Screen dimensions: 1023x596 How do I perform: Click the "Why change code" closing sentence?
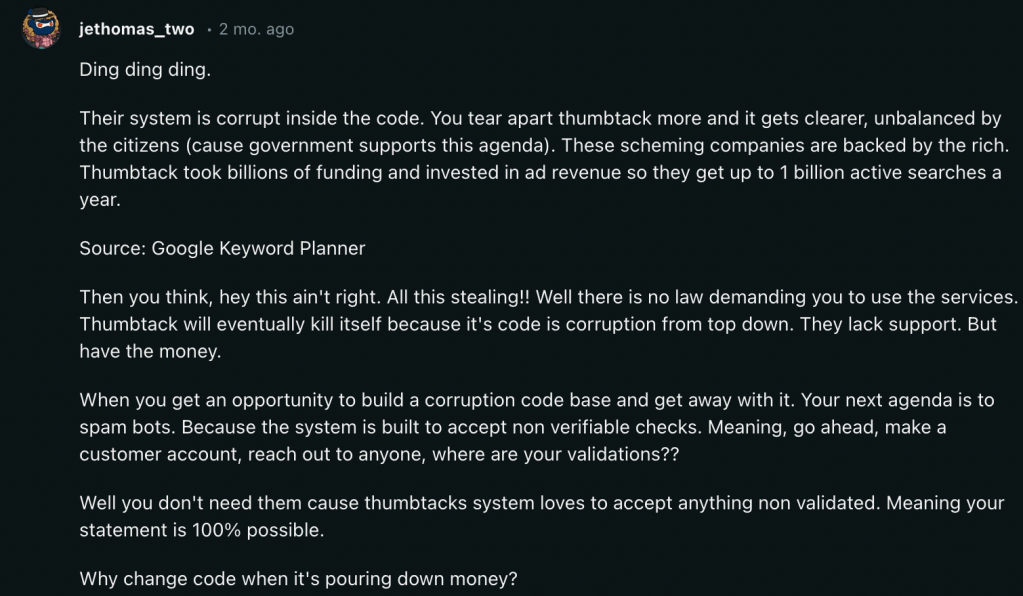coord(299,578)
